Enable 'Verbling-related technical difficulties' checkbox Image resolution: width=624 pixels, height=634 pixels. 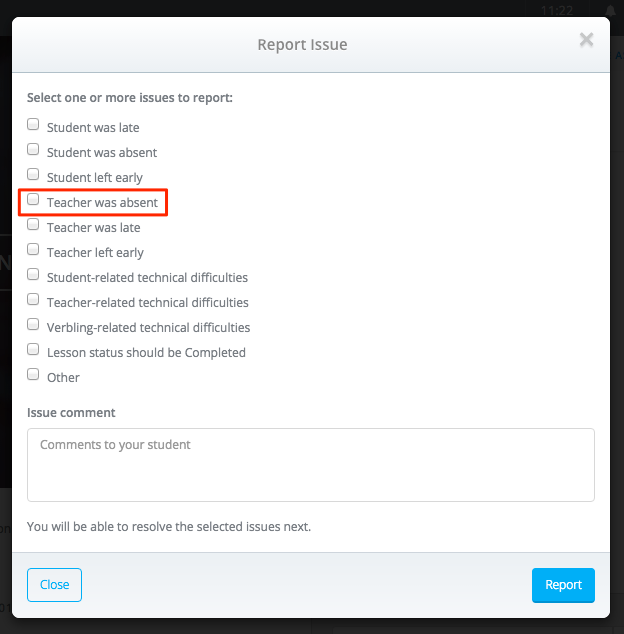point(33,325)
